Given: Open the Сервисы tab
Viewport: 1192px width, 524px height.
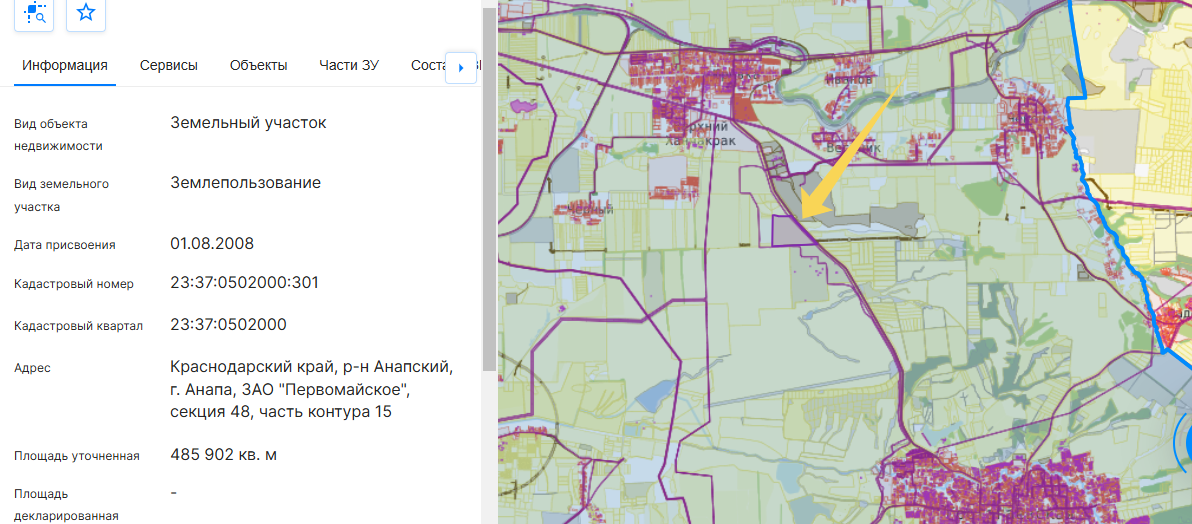Looking at the screenshot, I should 169,66.
